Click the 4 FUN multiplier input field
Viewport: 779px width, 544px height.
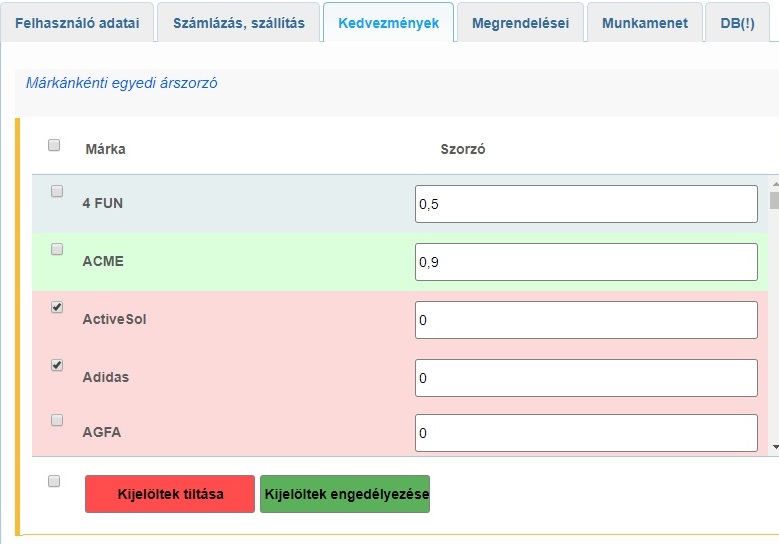tap(586, 204)
